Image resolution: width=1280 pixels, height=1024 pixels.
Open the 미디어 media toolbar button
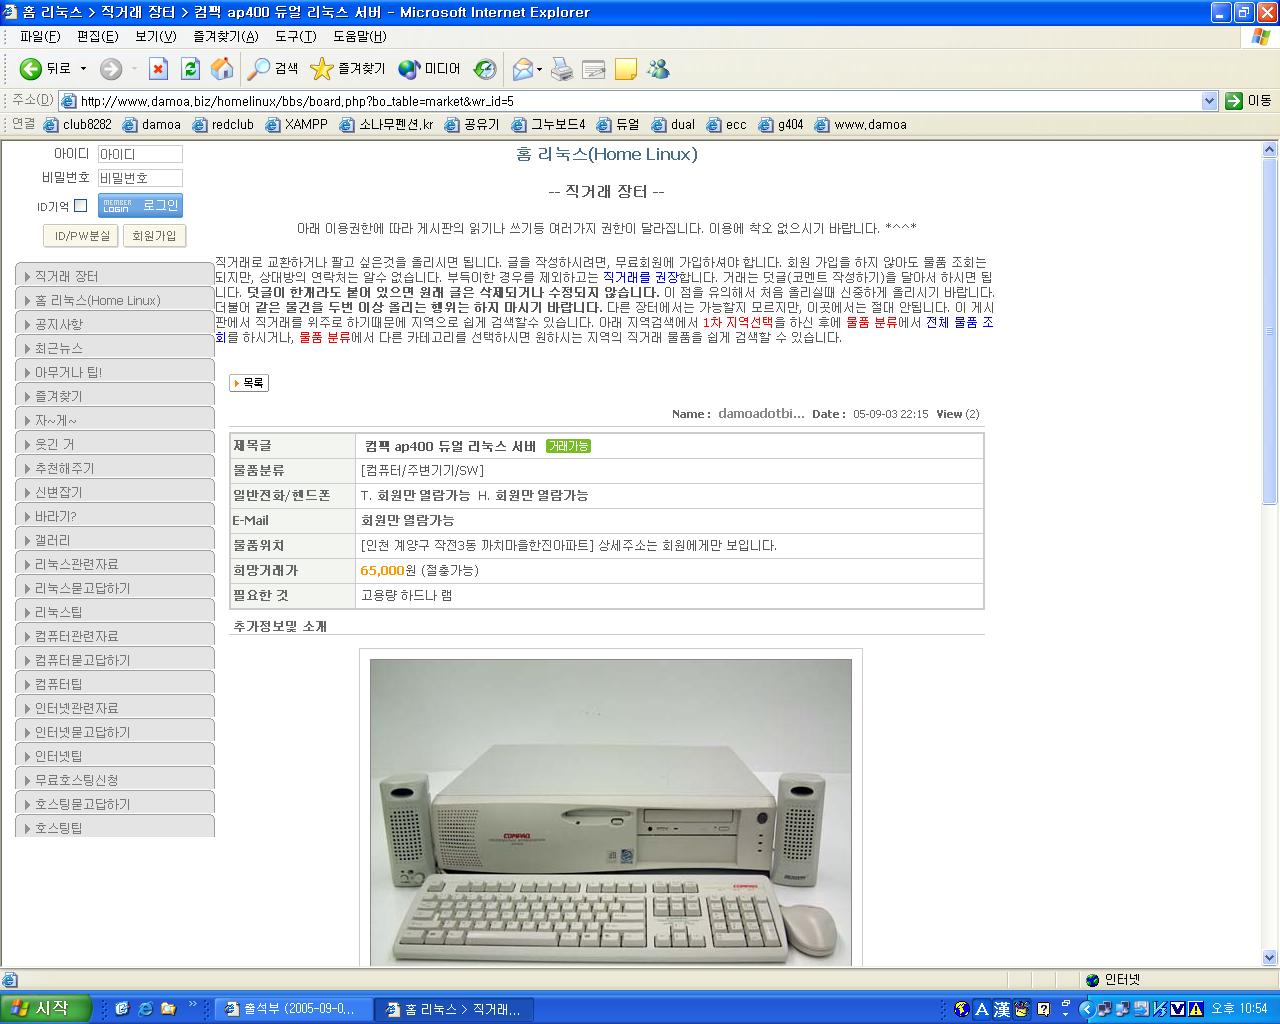tap(429, 69)
